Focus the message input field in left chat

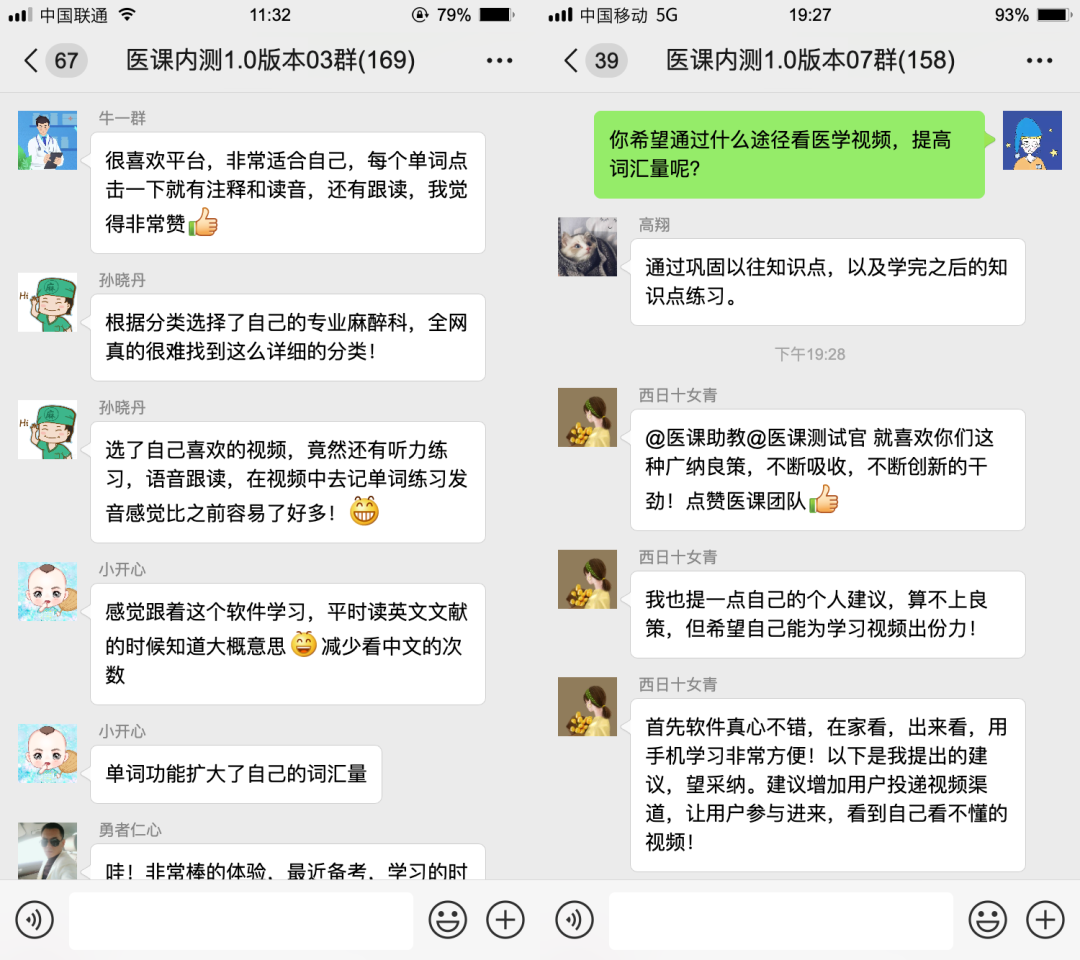click(241, 920)
